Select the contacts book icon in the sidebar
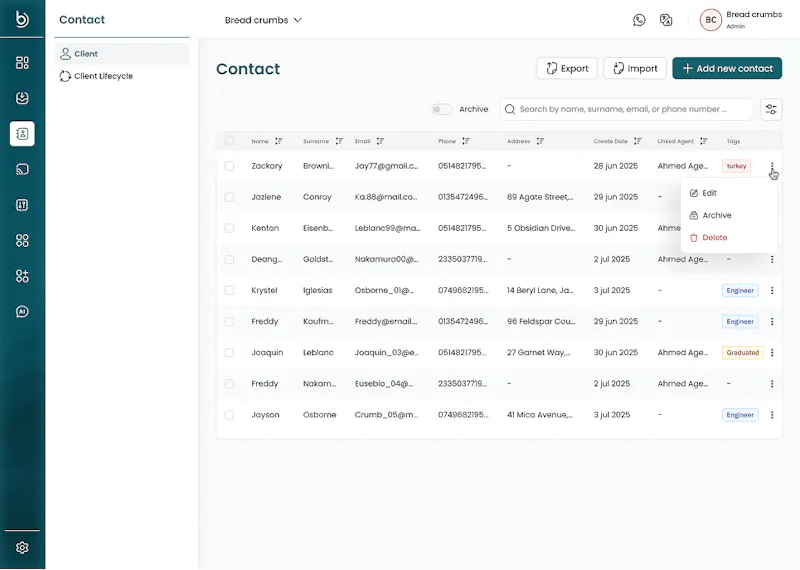800x570 pixels. [22, 134]
